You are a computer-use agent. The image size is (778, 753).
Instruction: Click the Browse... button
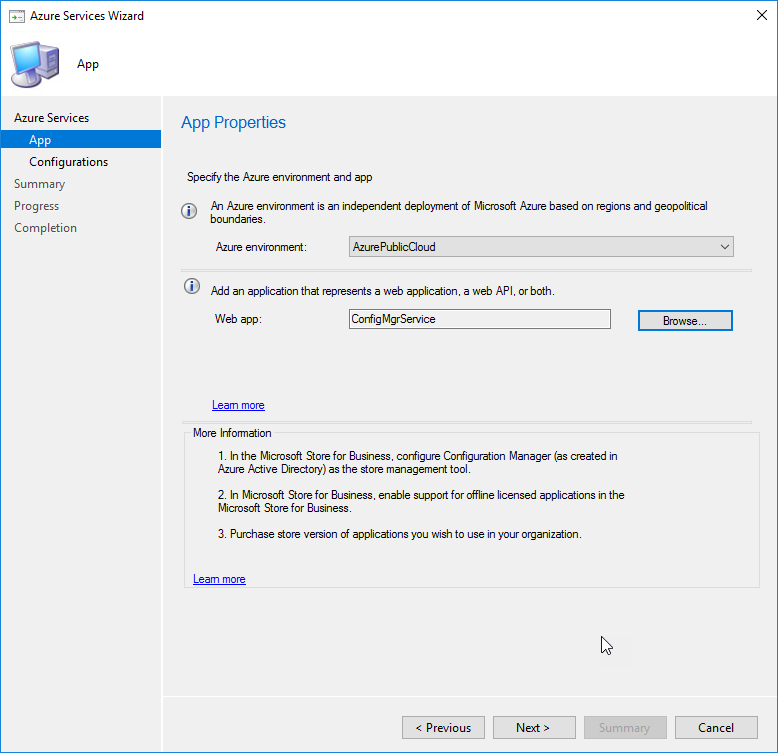coord(685,320)
